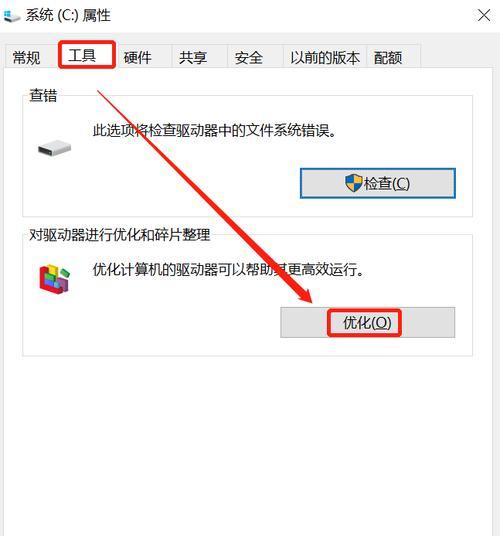This screenshot has height=536, width=500.
Task: Go to the 共享 tab
Action: tap(193, 57)
